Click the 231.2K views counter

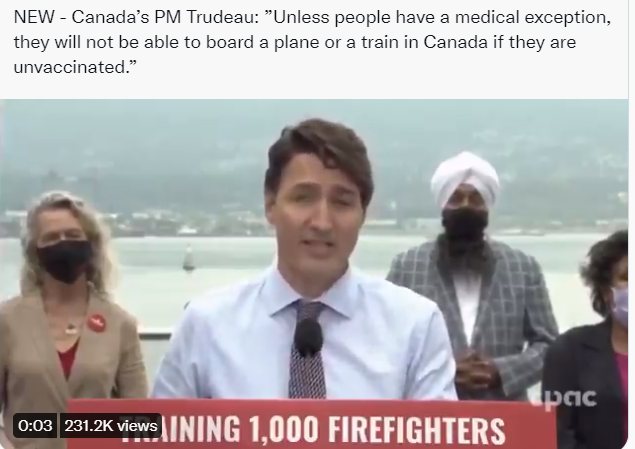tap(111, 426)
